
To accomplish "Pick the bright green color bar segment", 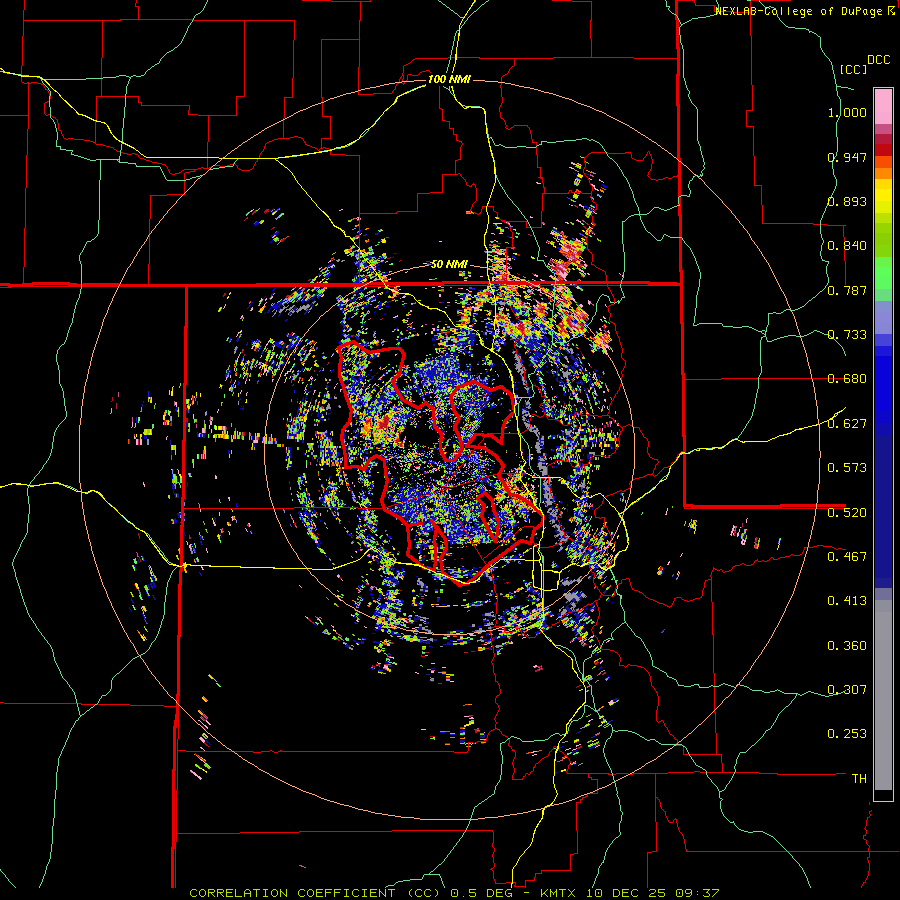I will pos(883,273).
